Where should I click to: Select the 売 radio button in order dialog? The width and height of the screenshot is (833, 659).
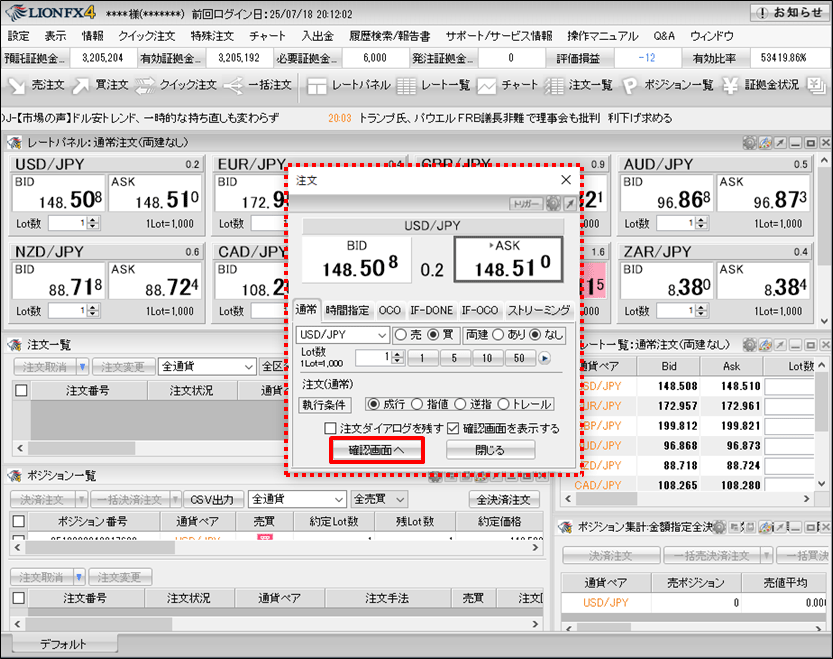click(401, 335)
